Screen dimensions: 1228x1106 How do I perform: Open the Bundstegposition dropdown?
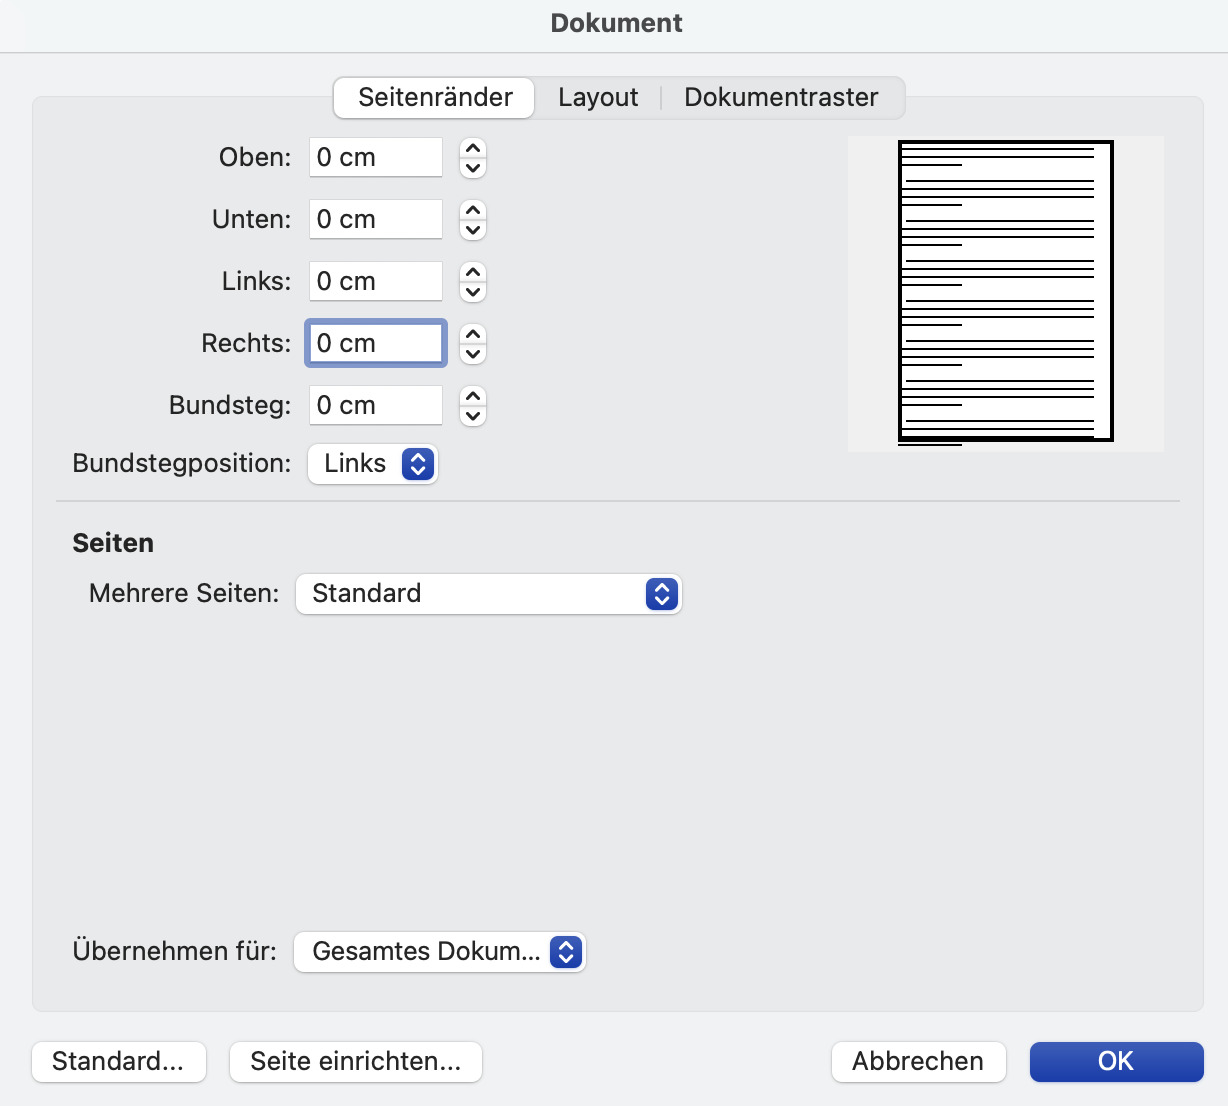coord(373,464)
